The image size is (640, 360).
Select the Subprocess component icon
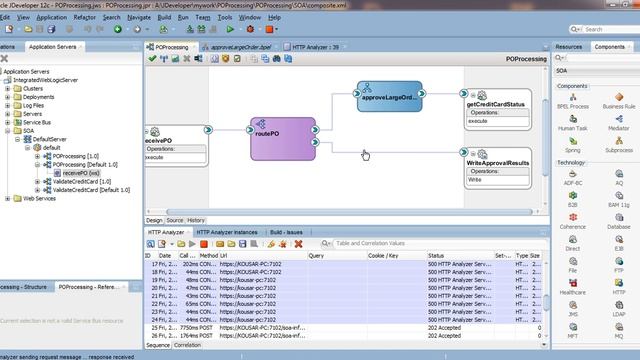tap(619, 141)
